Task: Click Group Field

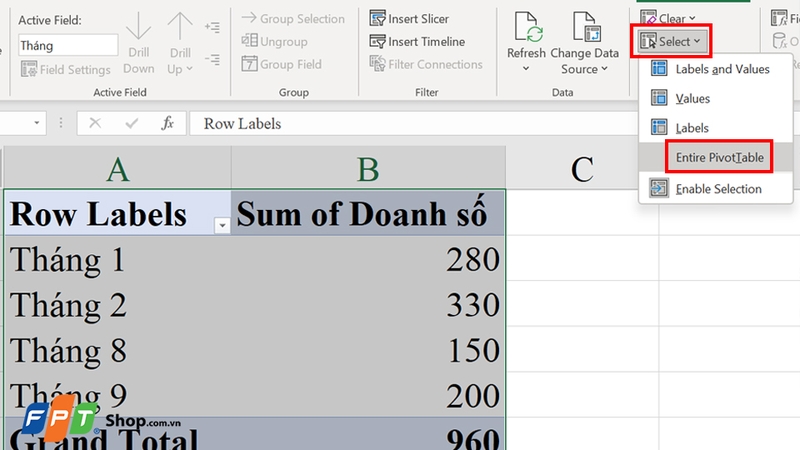Action: (x=282, y=64)
